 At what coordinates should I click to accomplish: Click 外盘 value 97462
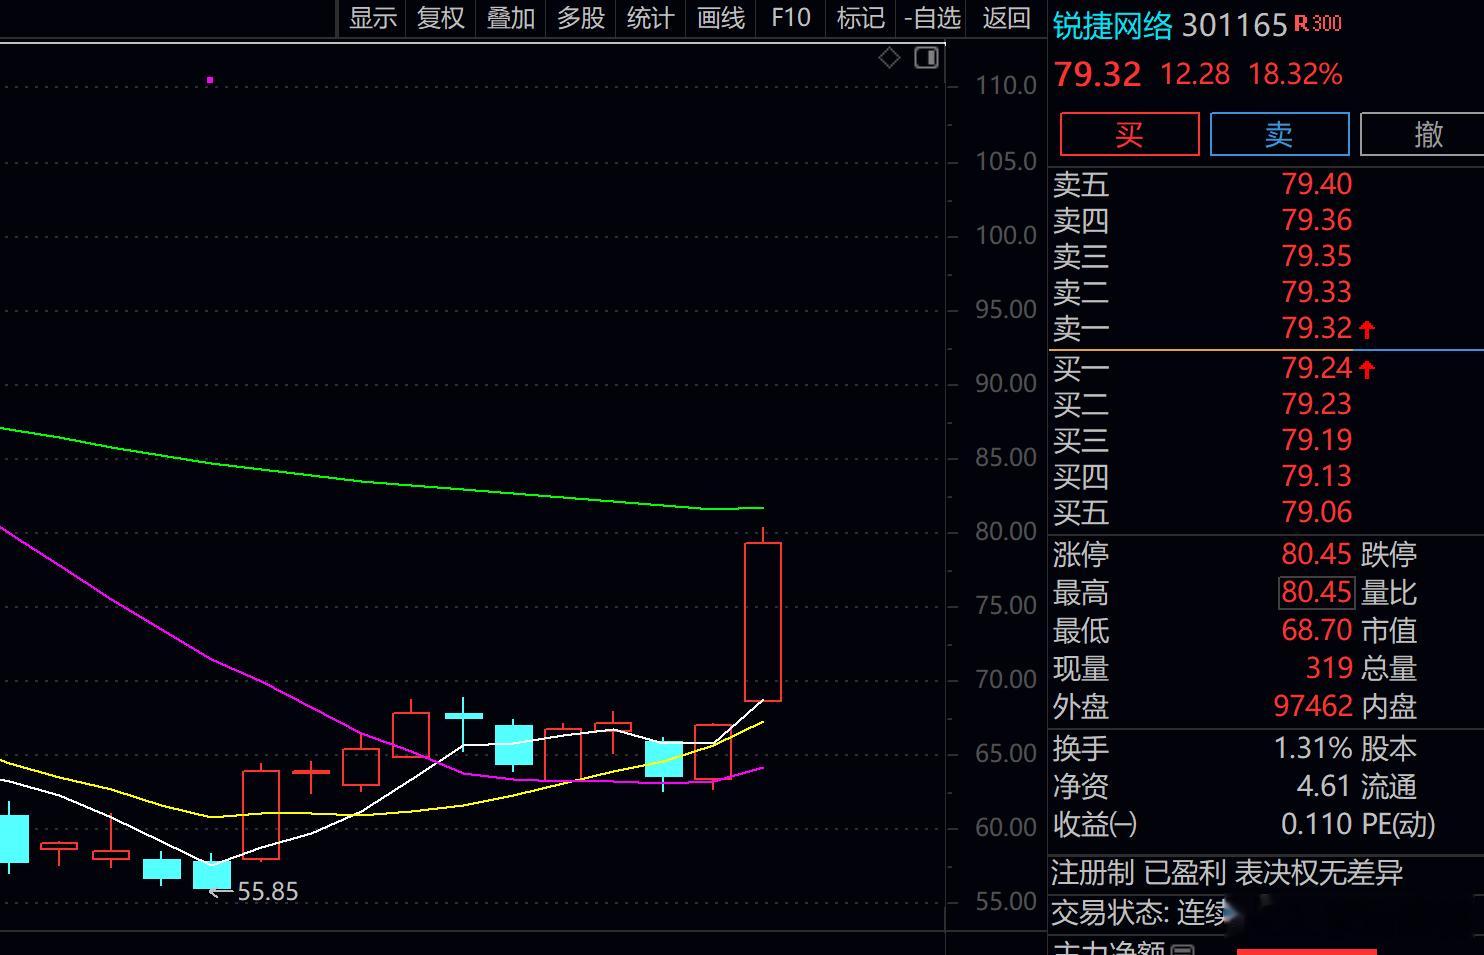pos(1313,706)
